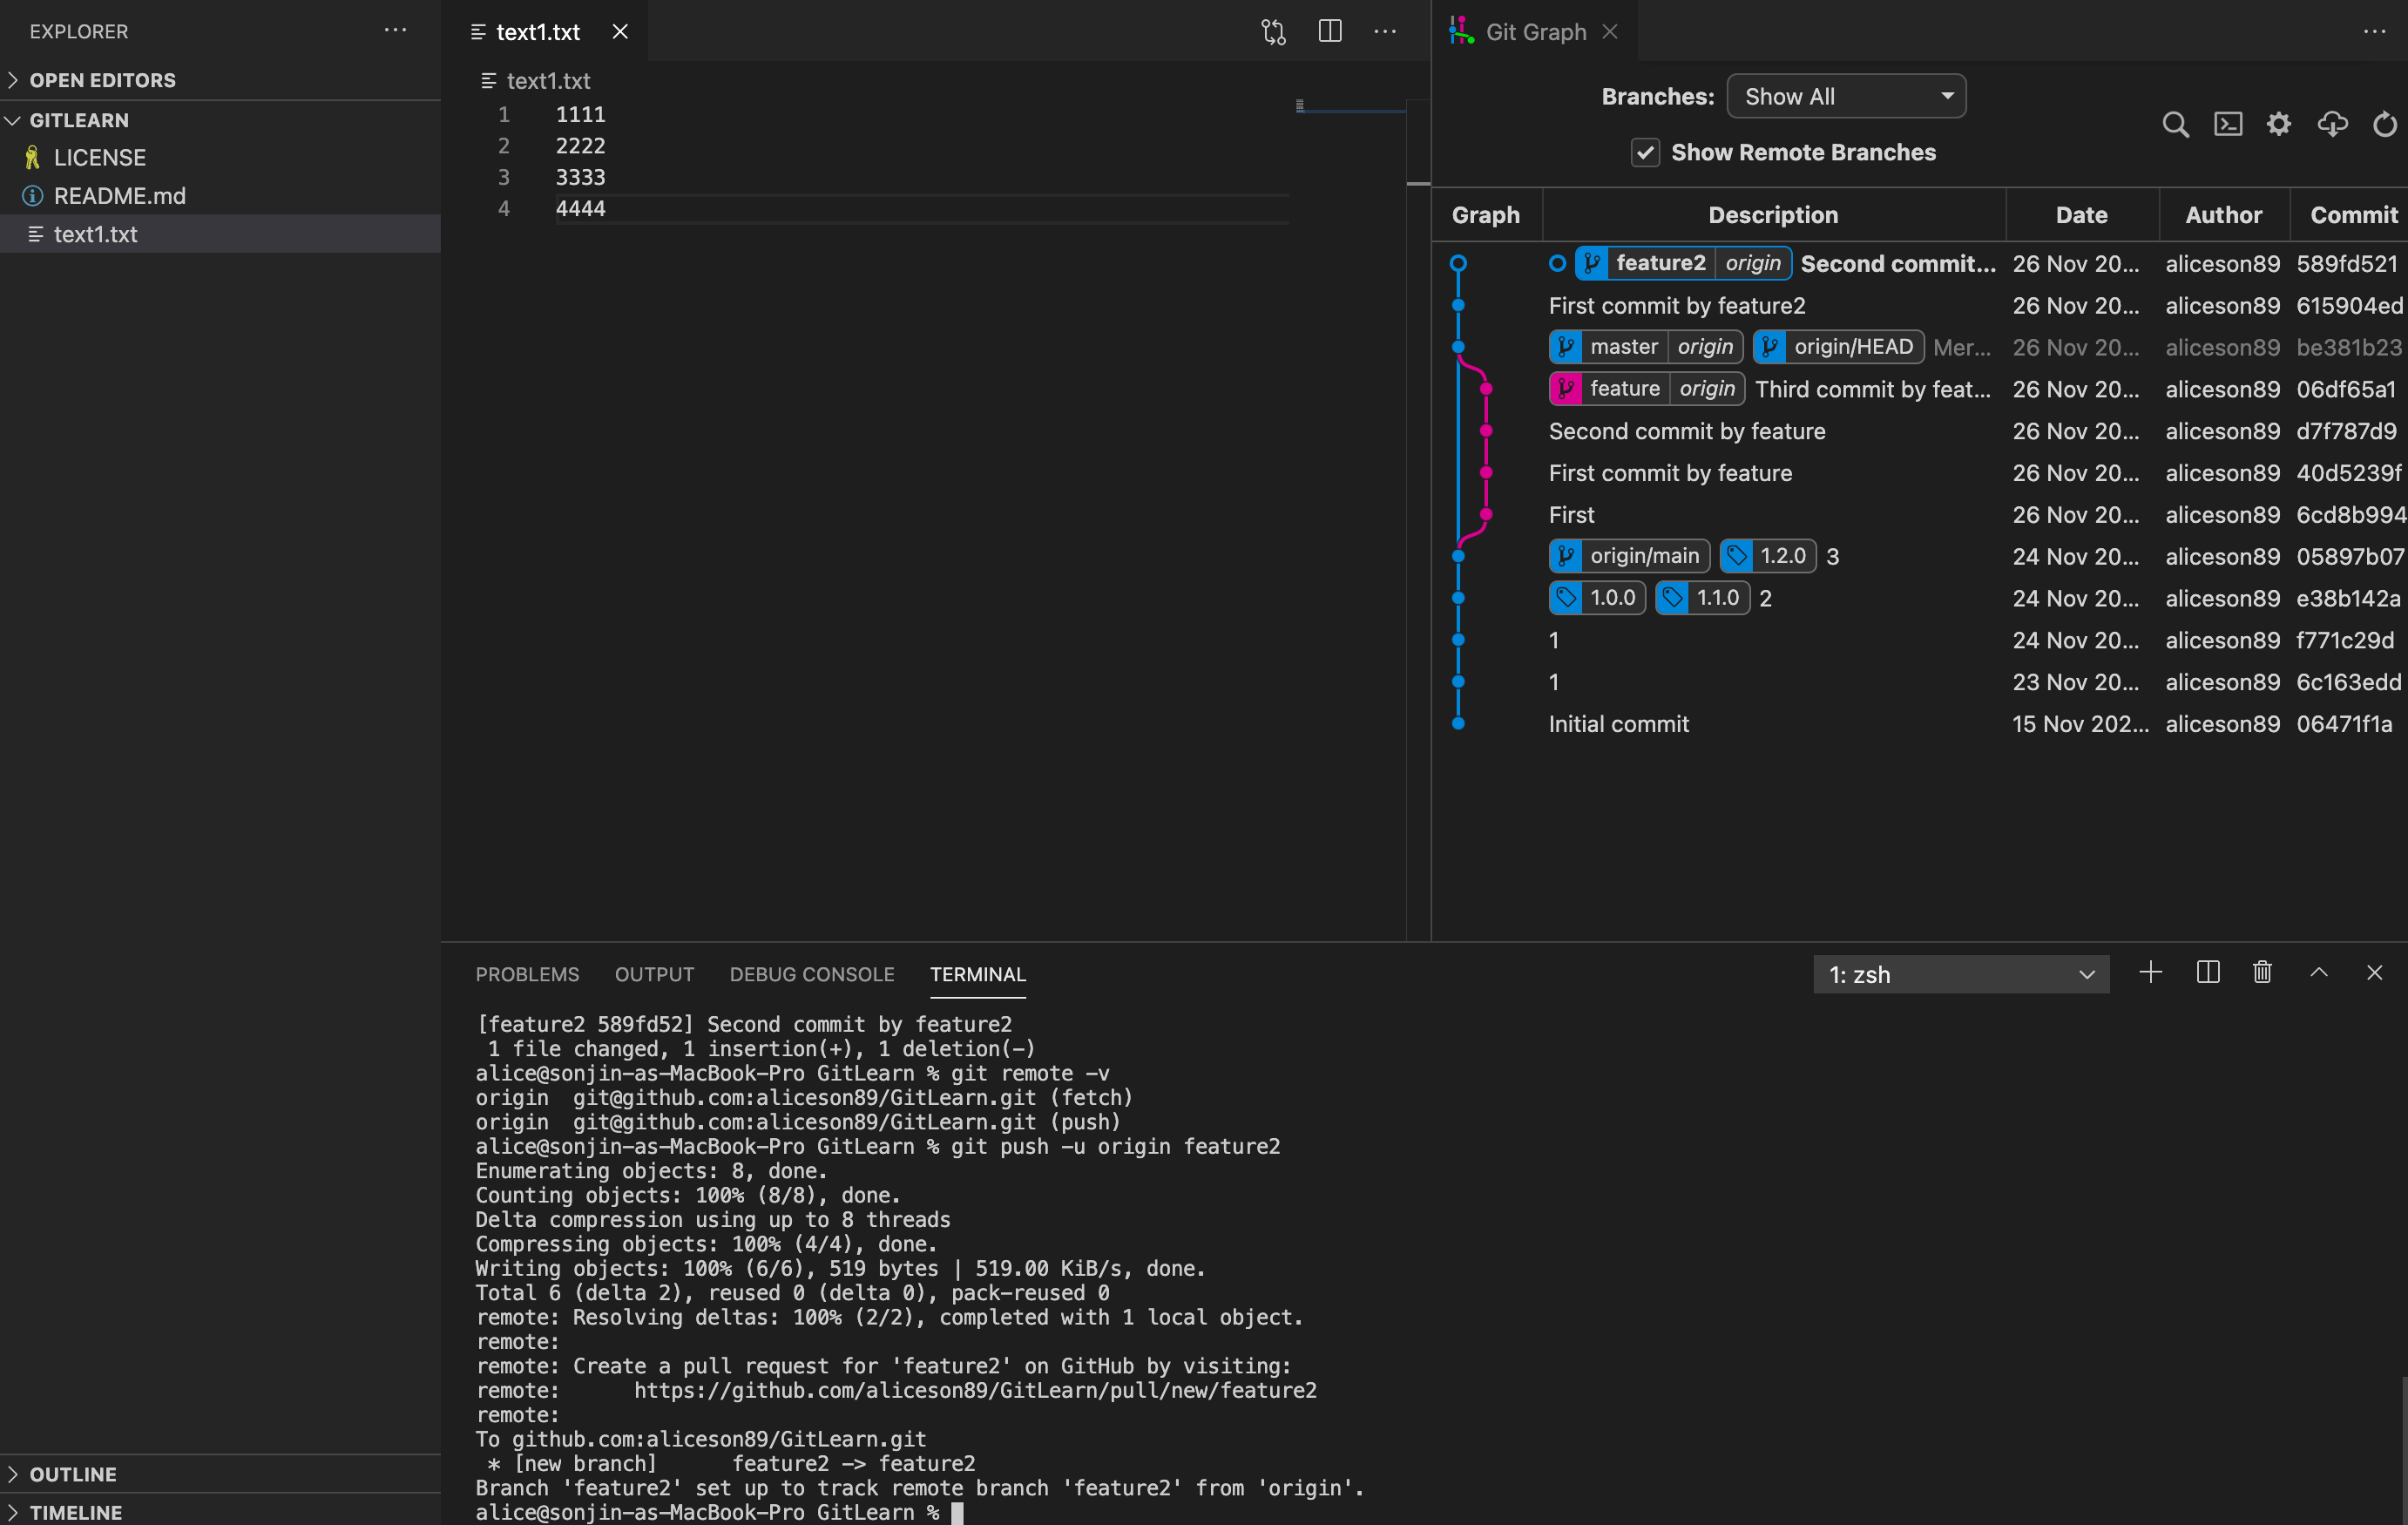Click the open changes compare icon
Screen dimensions: 2408x1525
coord(1273,32)
